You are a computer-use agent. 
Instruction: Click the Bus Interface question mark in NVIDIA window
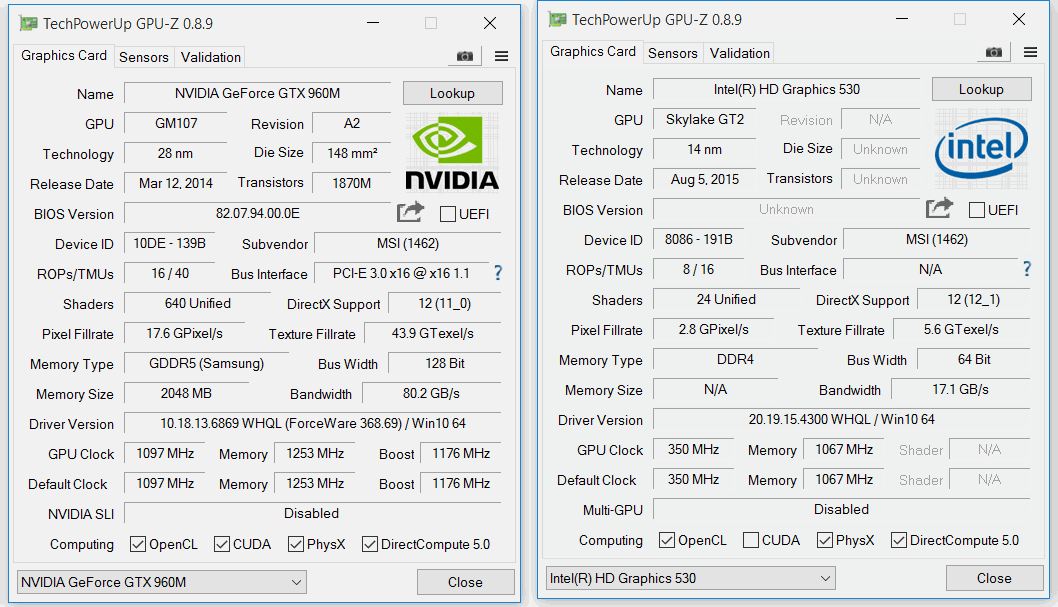498,272
